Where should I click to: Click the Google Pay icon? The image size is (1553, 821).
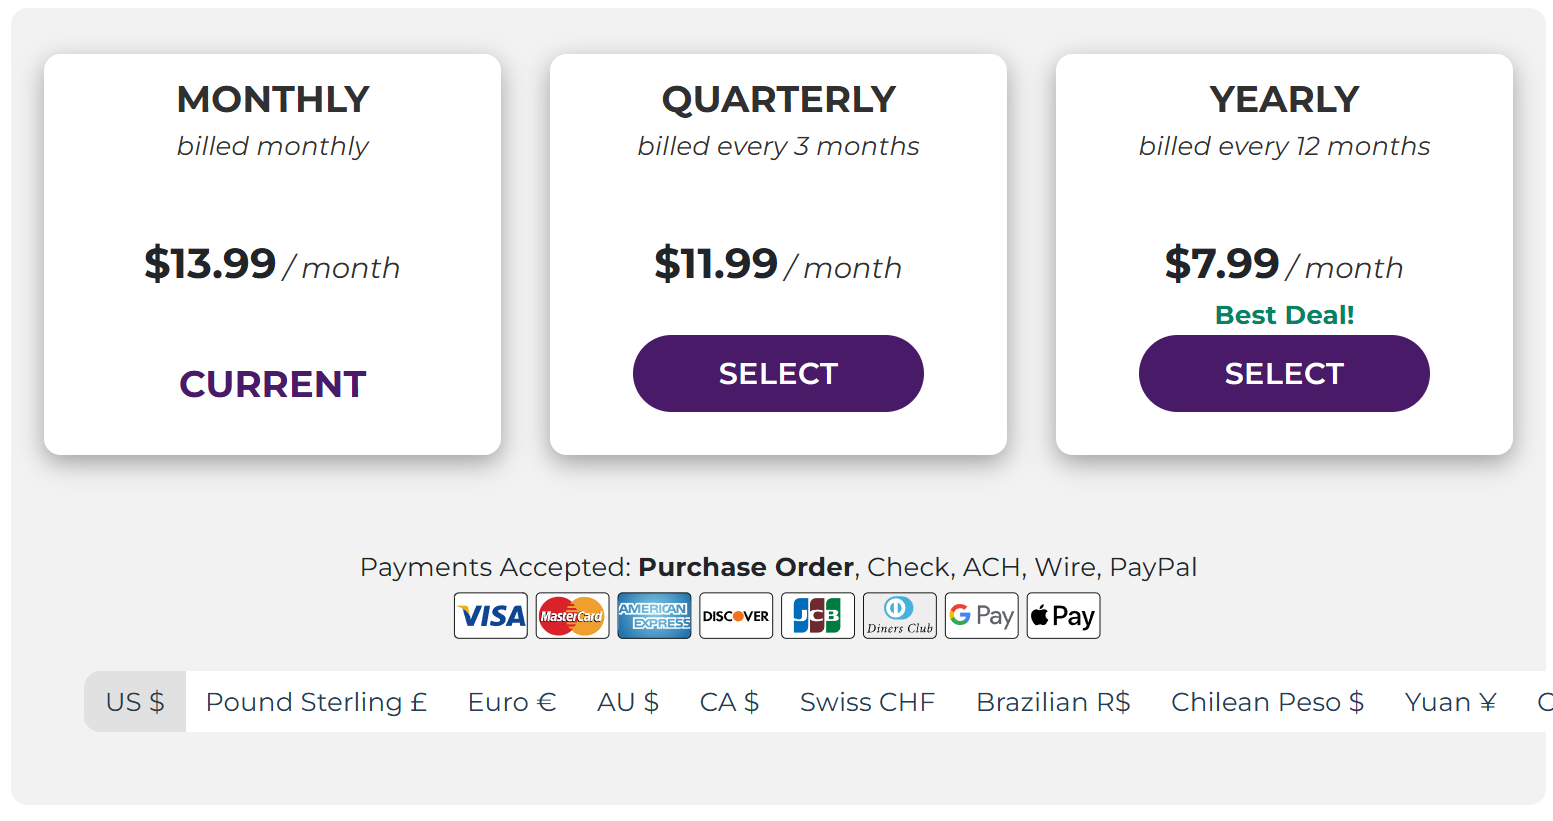(x=981, y=616)
